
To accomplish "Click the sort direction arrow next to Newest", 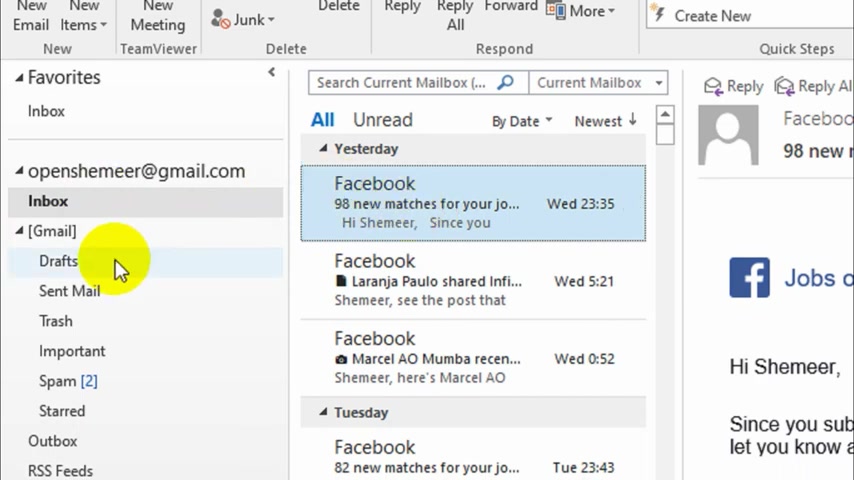I will tap(632, 120).
